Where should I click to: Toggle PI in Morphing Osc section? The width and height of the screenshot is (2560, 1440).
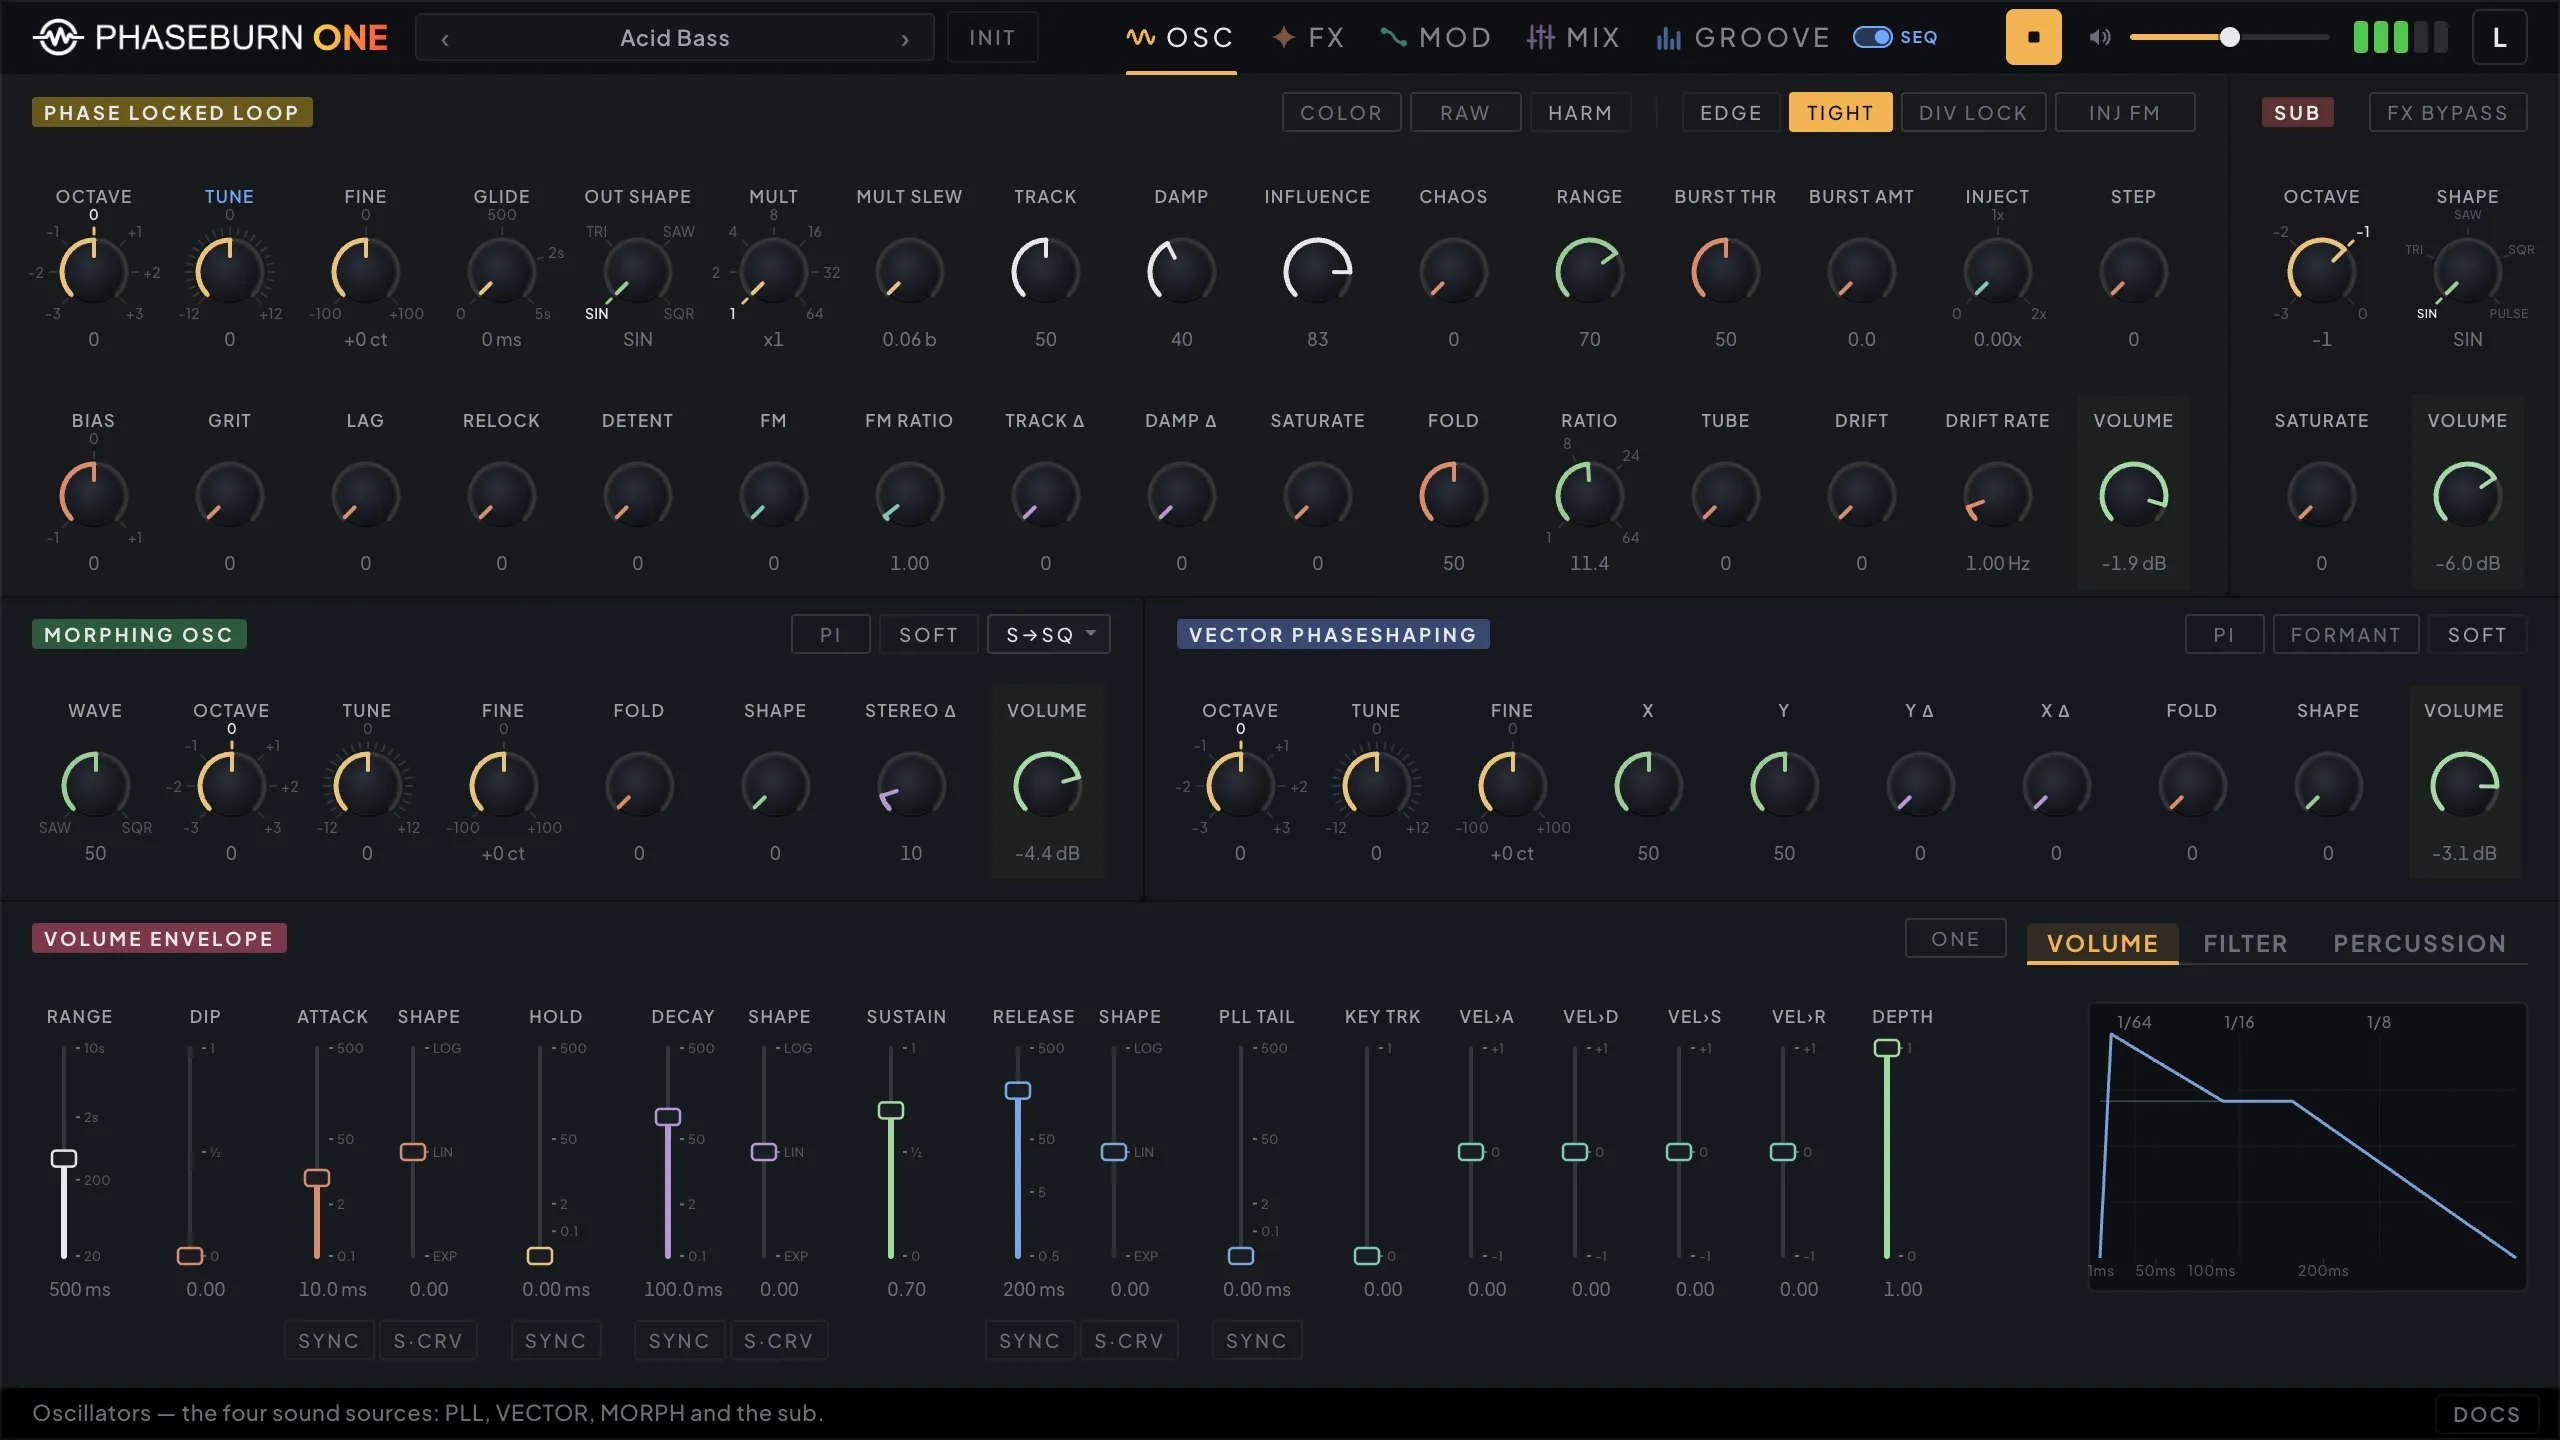[830, 635]
